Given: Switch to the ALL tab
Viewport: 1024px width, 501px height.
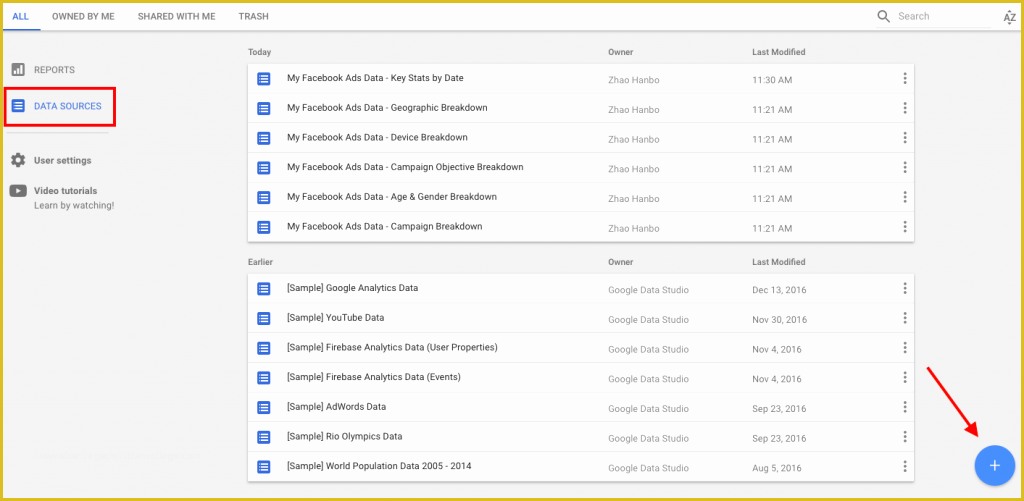Looking at the screenshot, I should pos(20,16).
